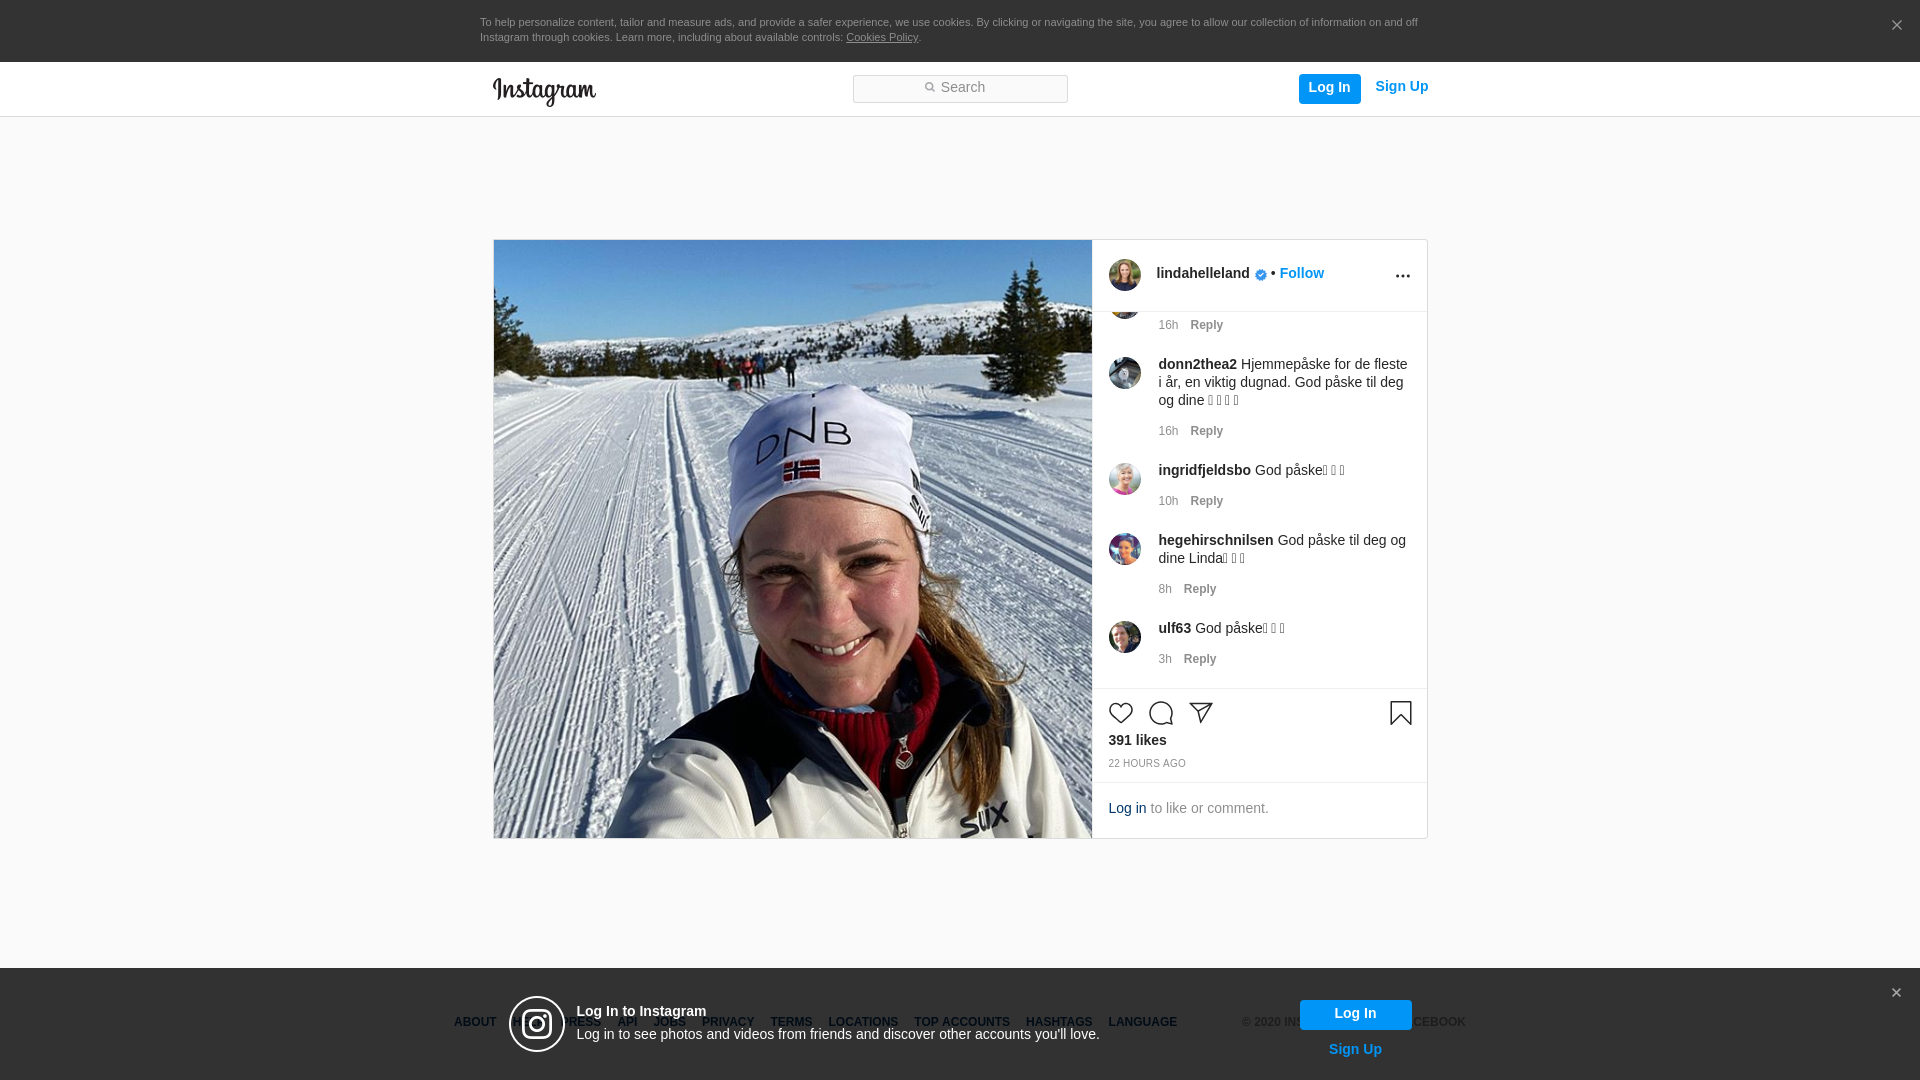Open ingridfjeldsbo username link
The width and height of the screenshot is (1920, 1080).
point(1204,470)
